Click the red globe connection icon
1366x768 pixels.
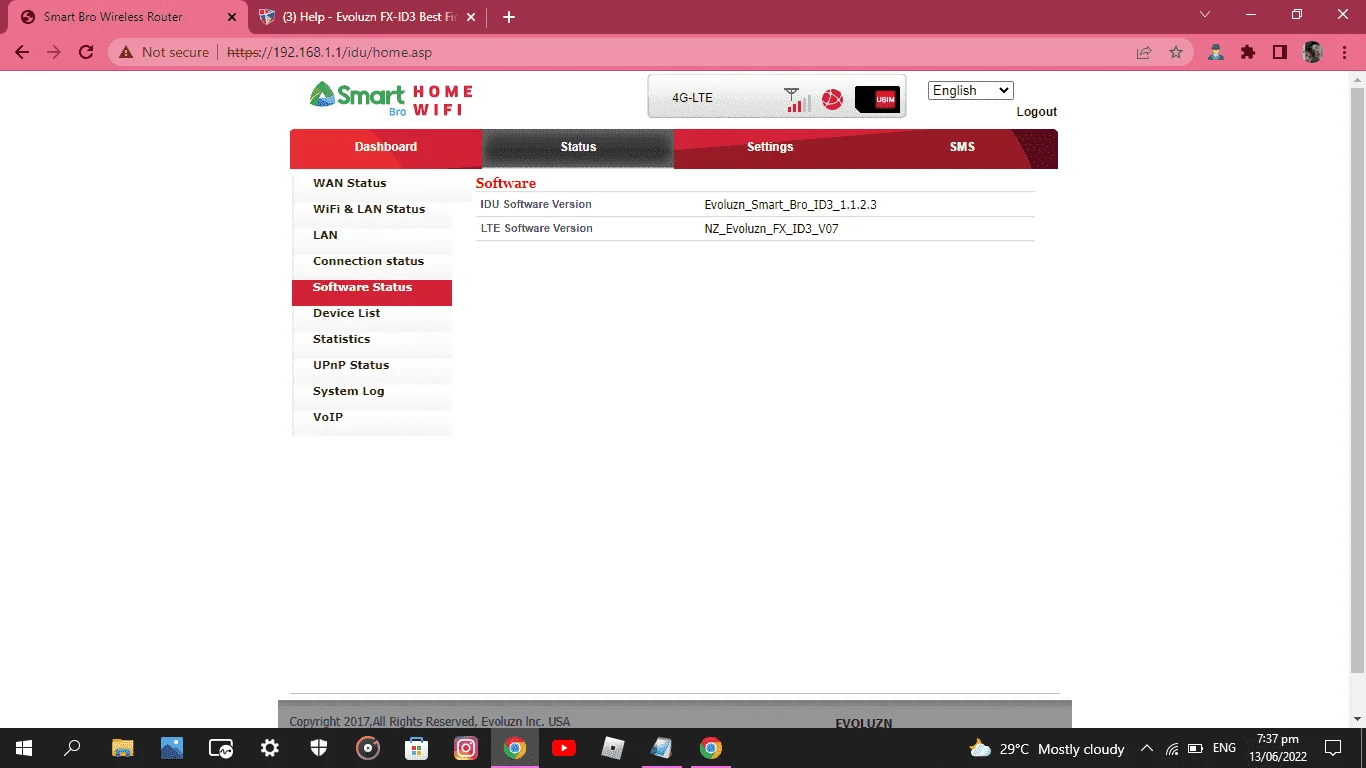pyautogui.click(x=832, y=99)
